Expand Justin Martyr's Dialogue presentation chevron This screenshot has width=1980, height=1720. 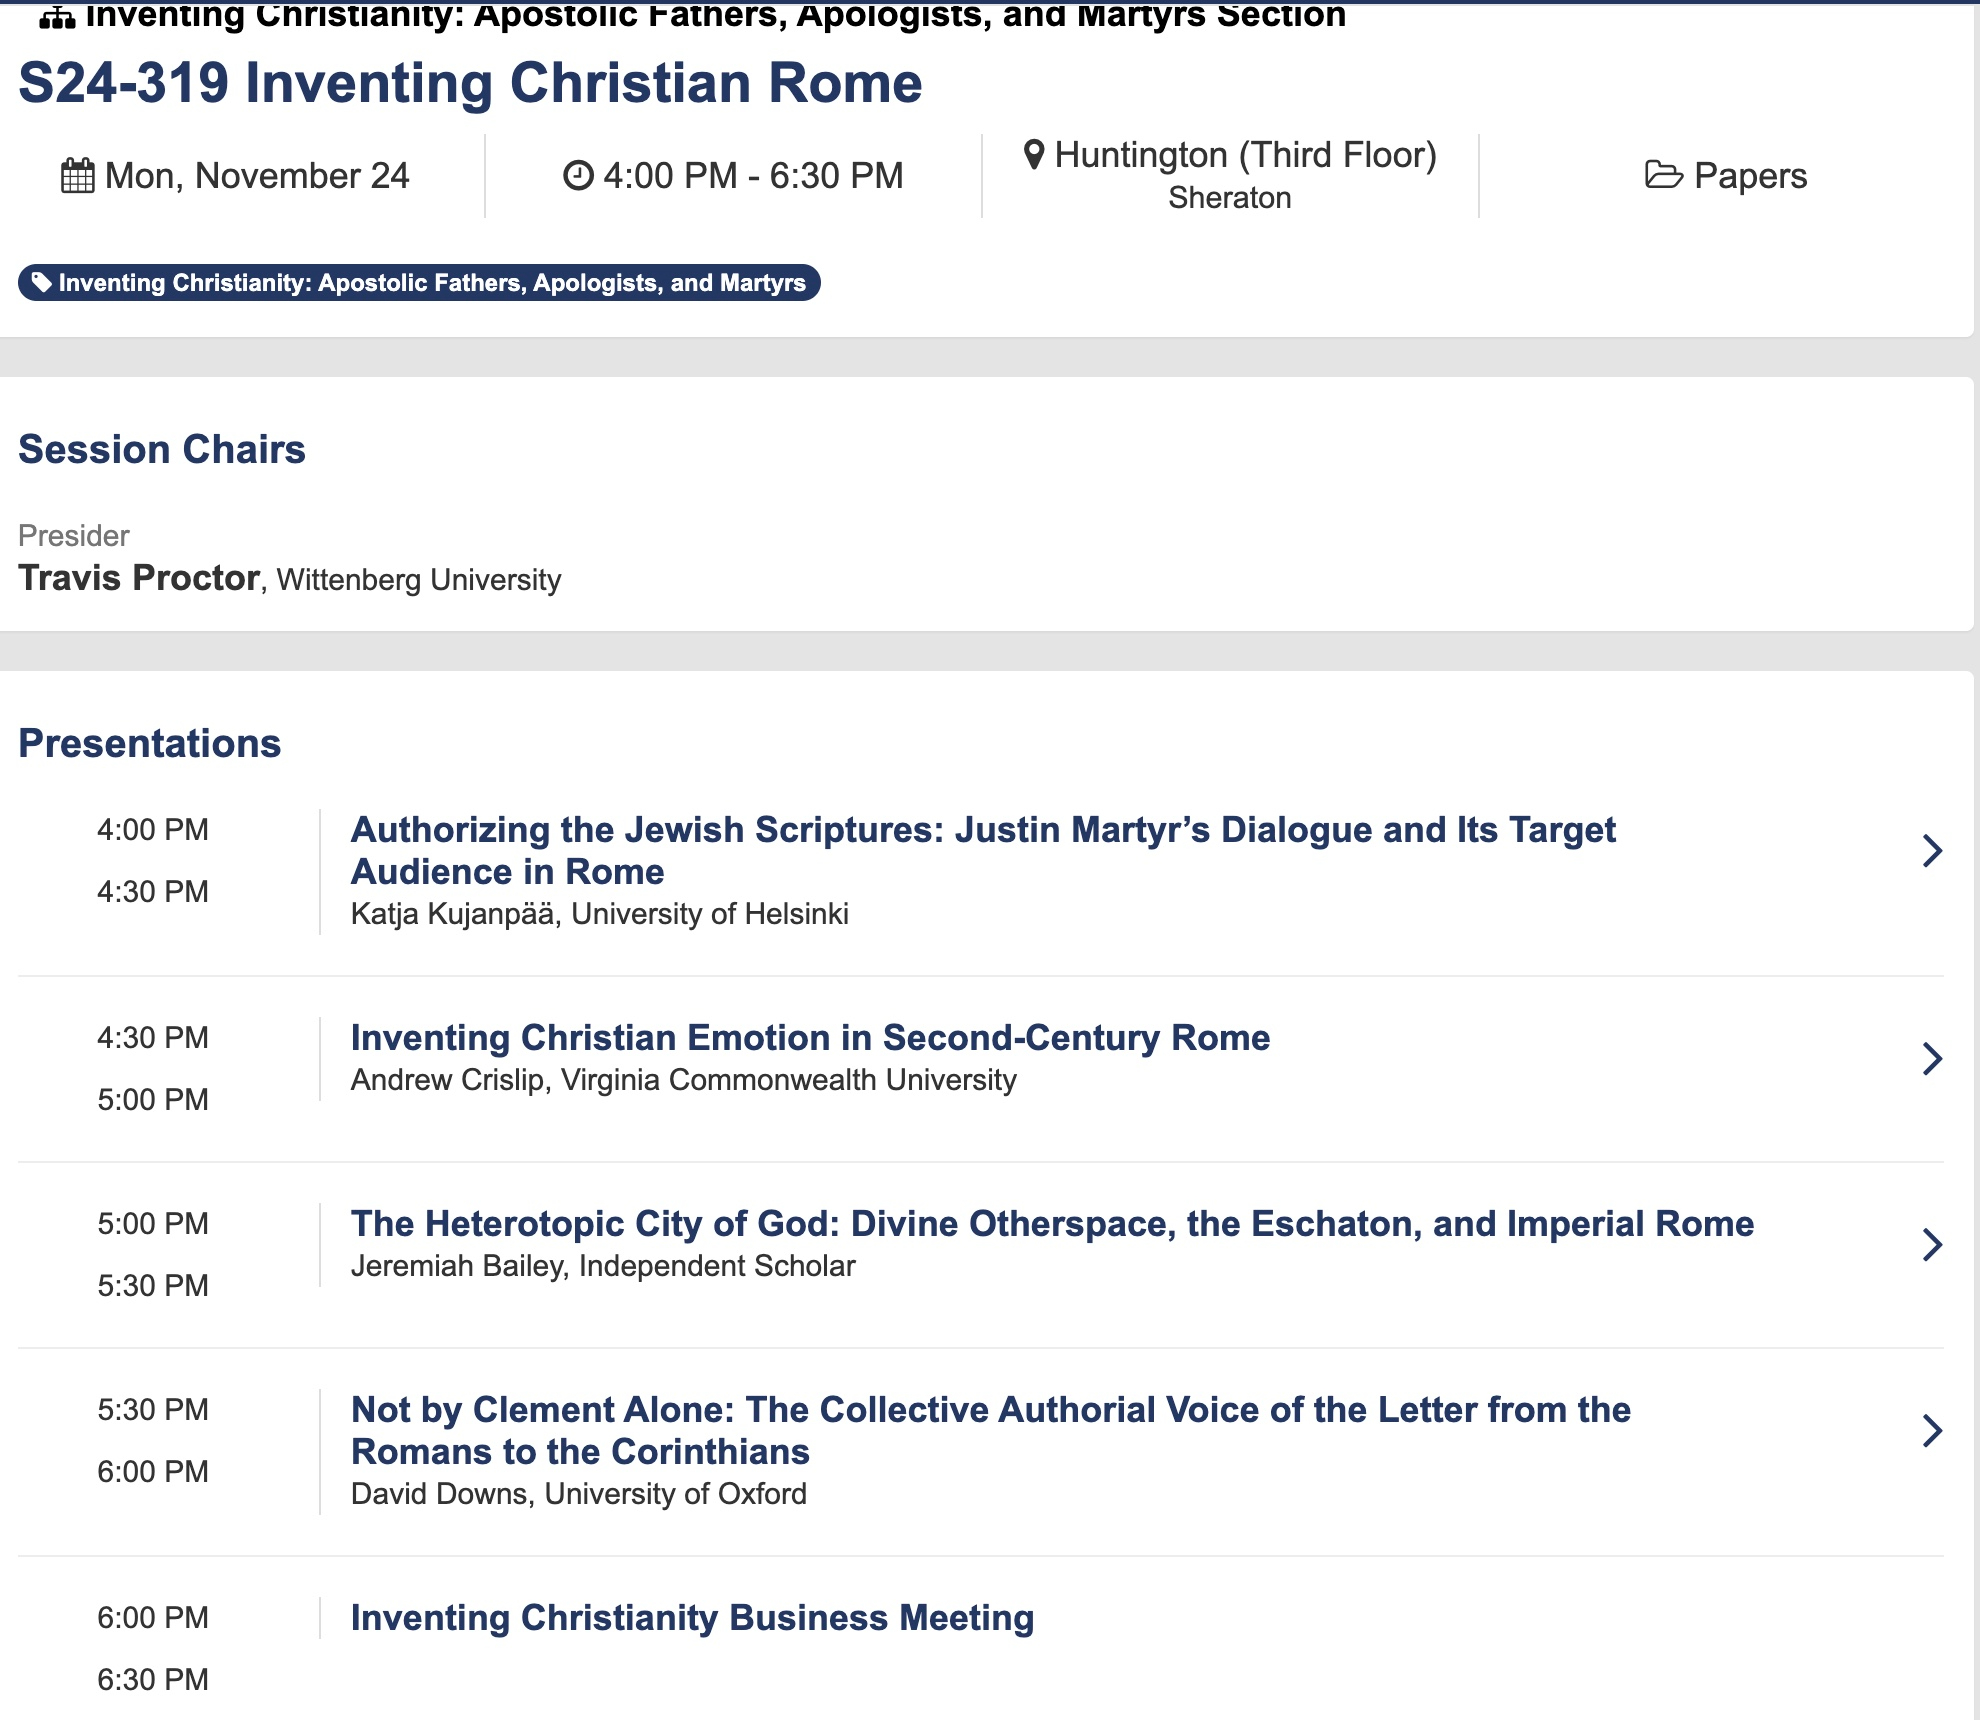pyautogui.click(x=1932, y=851)
